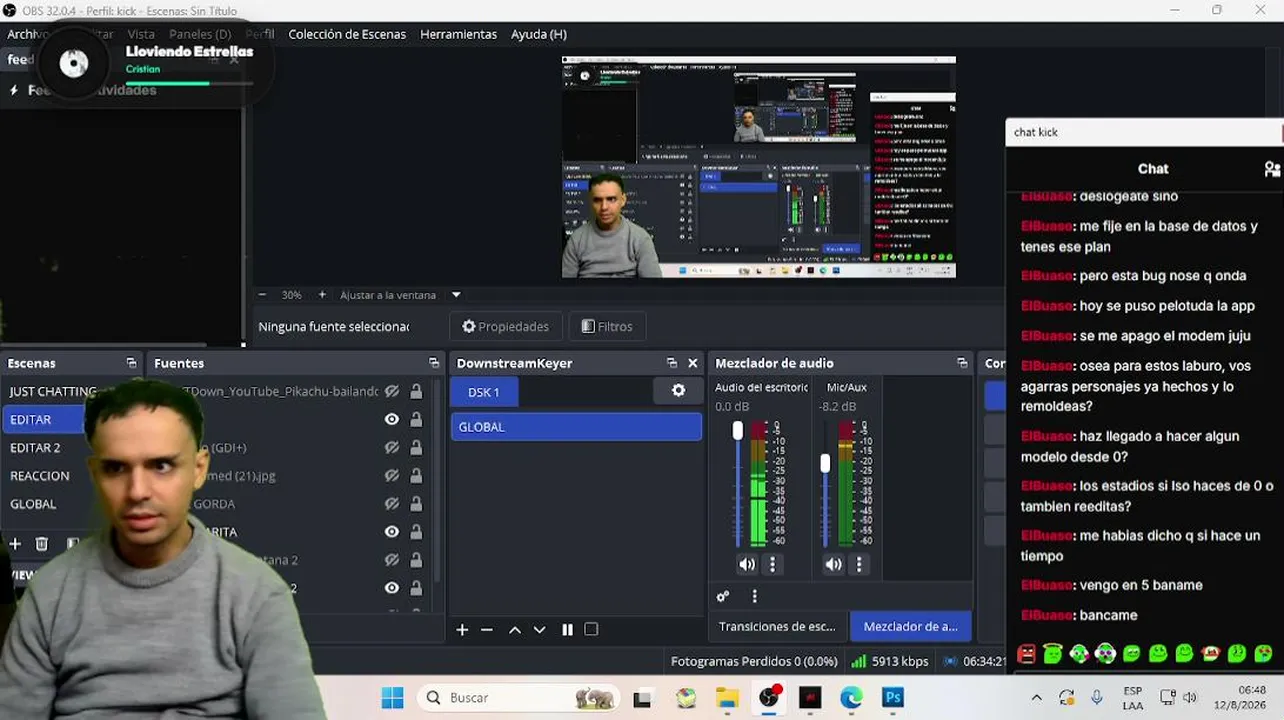Open the 'Ajustar a la ventana' zoom dropdown arrow
Image resolution: width=1284 pixels, height=720 pixels.
456,295
